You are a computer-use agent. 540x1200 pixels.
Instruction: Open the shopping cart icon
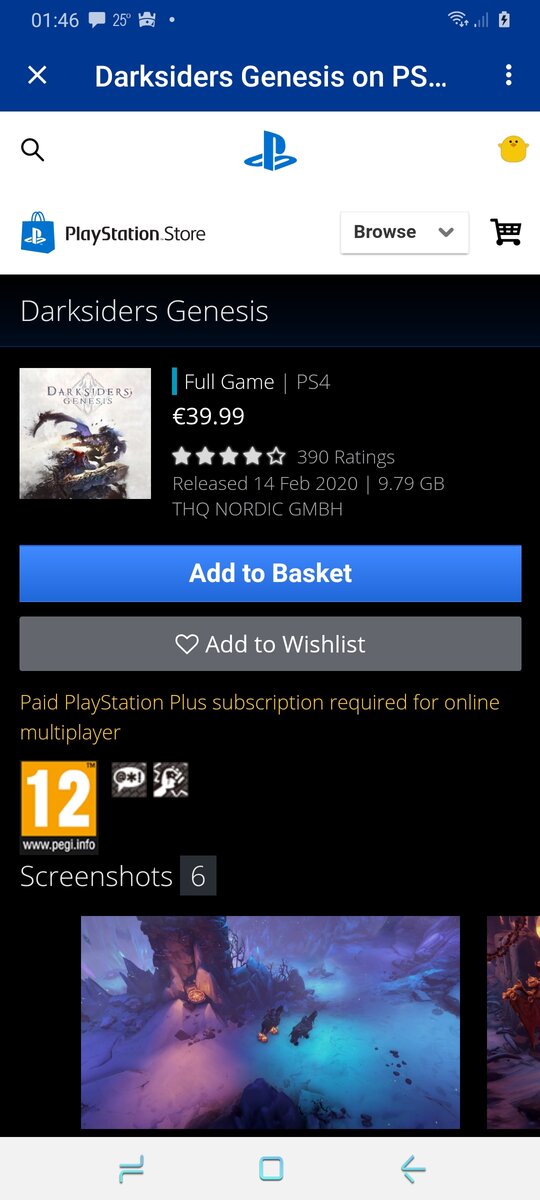click(506, 232)
